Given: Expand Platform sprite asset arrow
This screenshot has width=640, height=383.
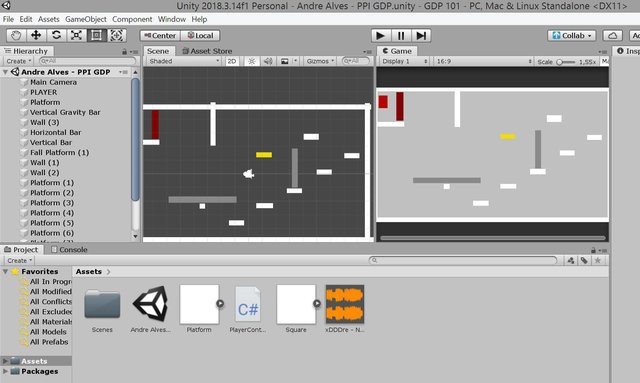Looking at the screenshot, I should (220, 304).
